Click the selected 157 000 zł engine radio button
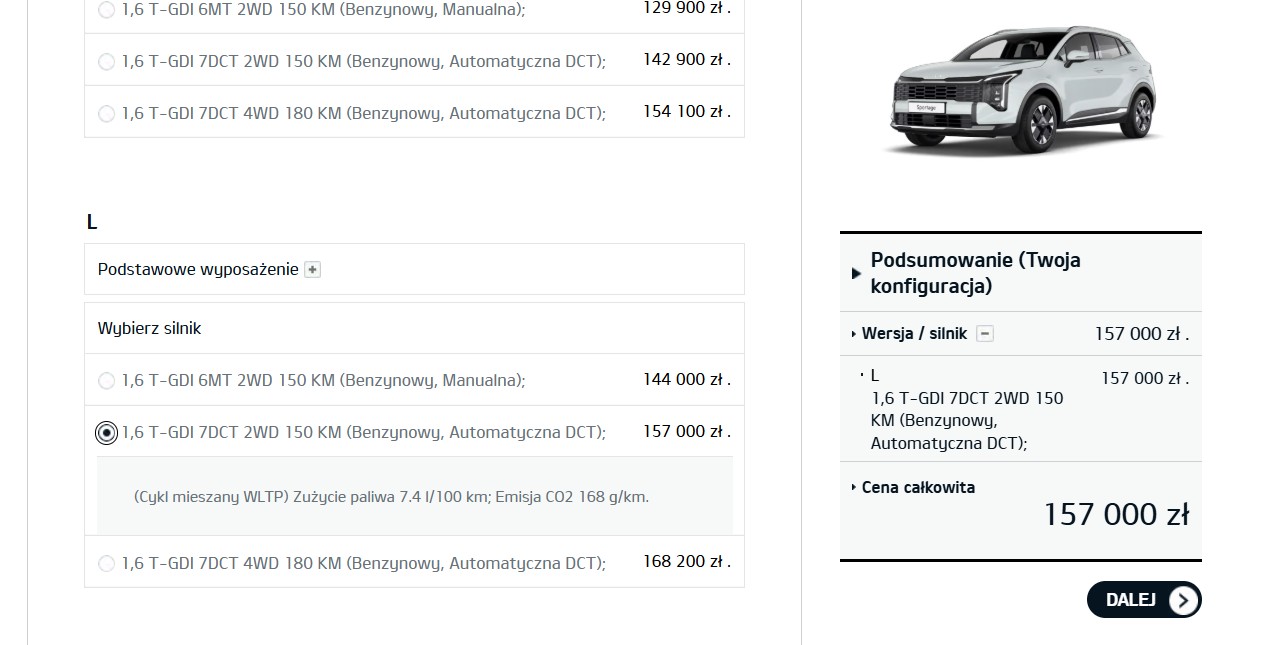 106,432
